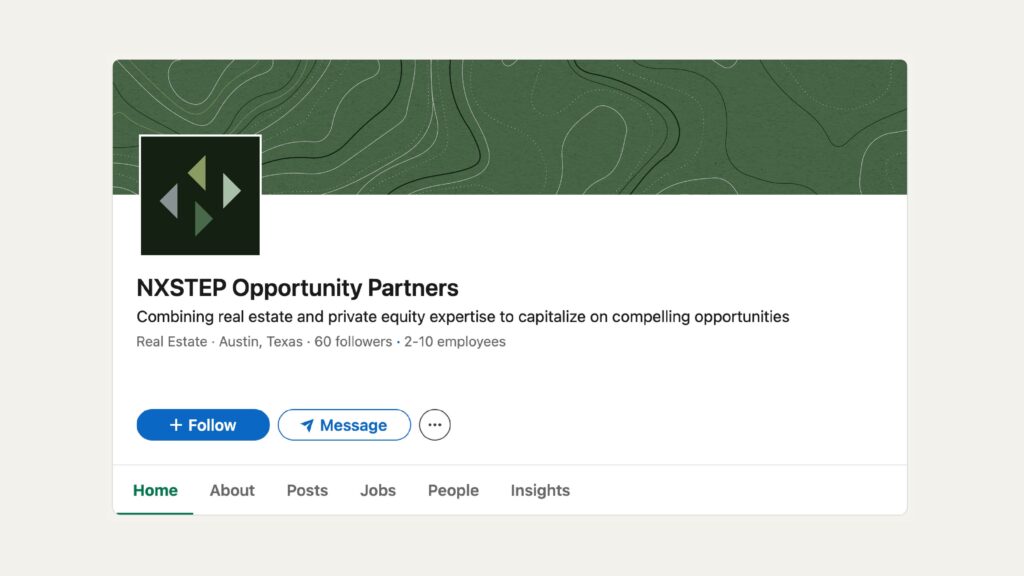Click the 2-10 employees text

point(455,342)
